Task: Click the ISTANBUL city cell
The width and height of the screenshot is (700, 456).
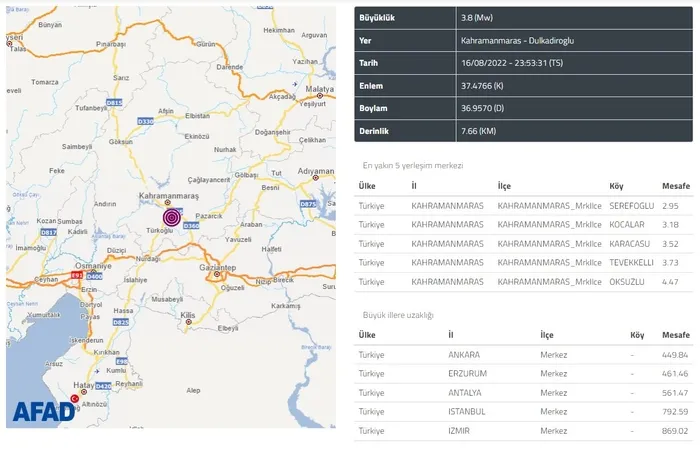Action: coord(467,412)
